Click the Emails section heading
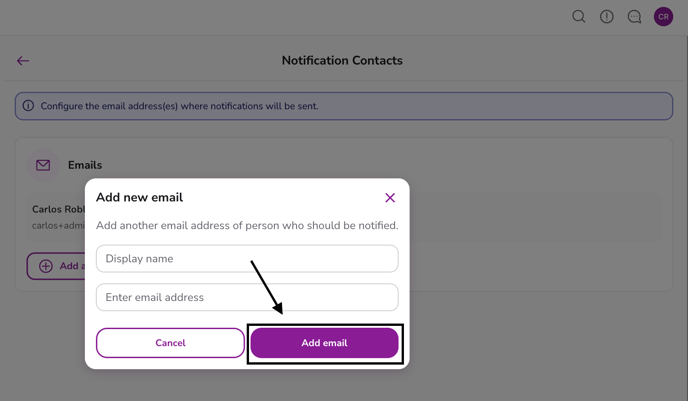Image resolution: width=688 pixels, height=401 pixels. pyautogui.click(x=85, y=165)
